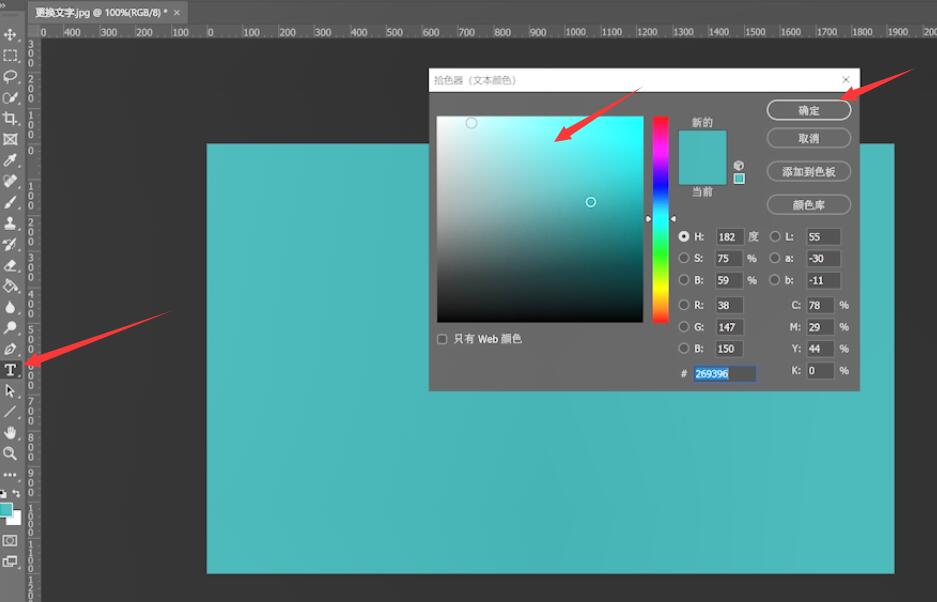Image resolution: width=937 pixels, height=602 pixels.
Task: Click the K field showing 0
Action: click(x=820, y=371)
